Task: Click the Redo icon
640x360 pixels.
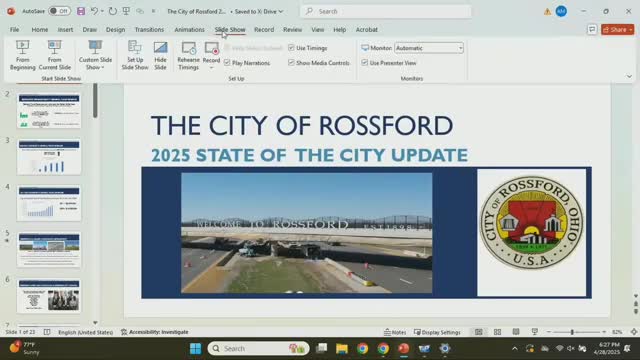Action: [113, 11]
